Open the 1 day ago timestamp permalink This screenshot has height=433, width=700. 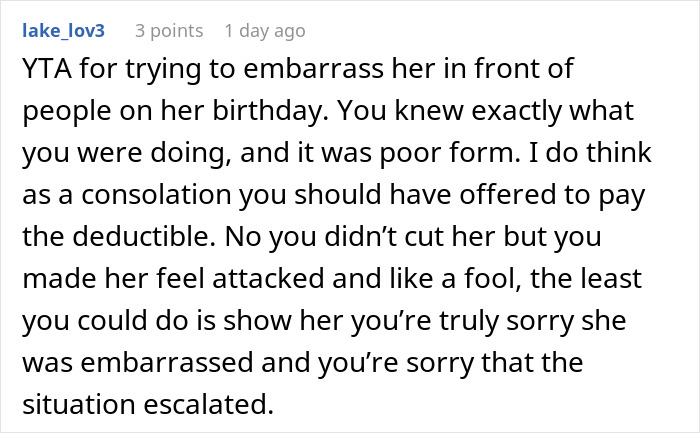point(265,31)
